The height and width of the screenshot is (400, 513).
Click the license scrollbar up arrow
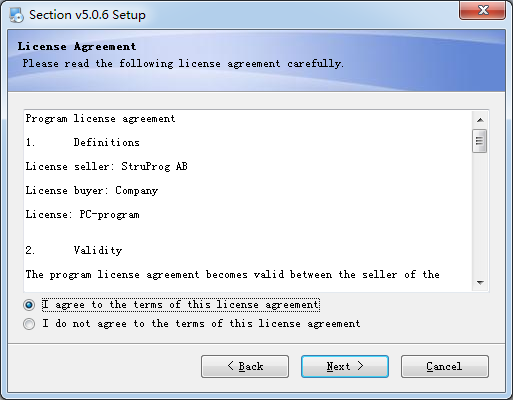tap(480, 120)
